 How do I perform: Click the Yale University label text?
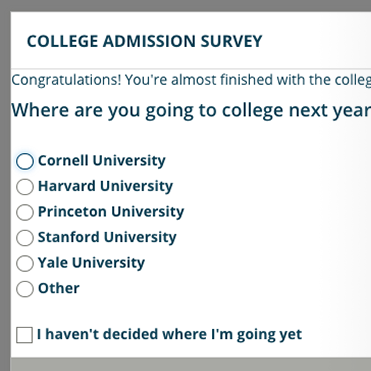91,263
